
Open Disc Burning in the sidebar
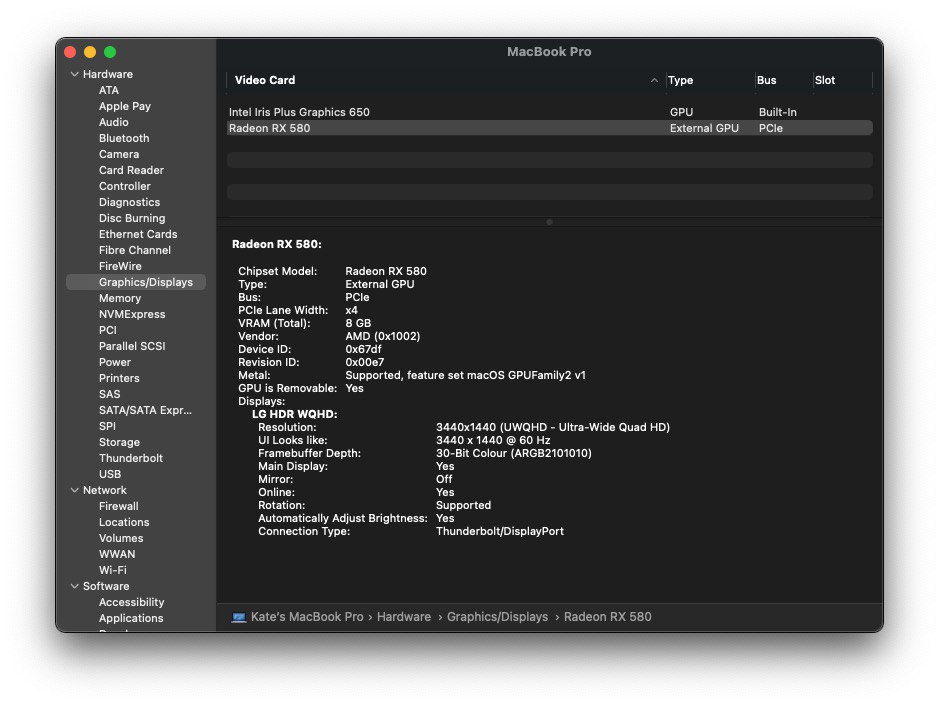(x=132, y=219)
